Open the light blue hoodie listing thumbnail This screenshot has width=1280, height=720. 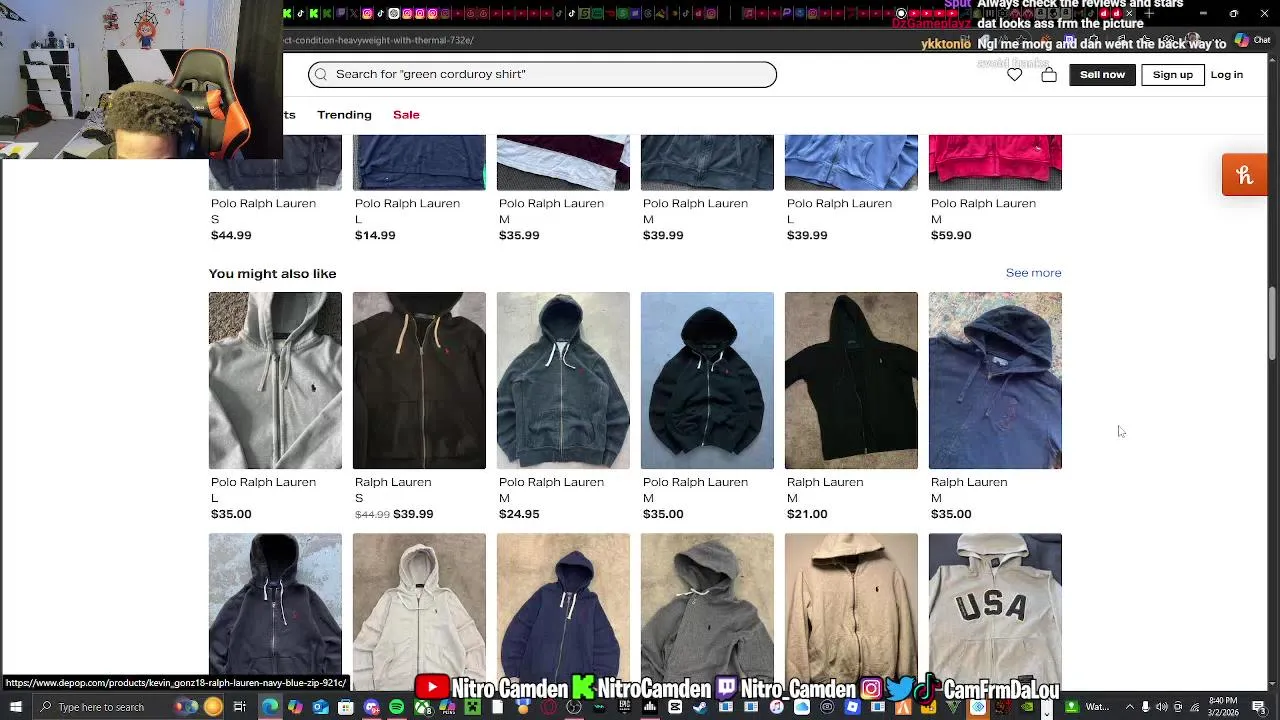[x=851, y=162]
